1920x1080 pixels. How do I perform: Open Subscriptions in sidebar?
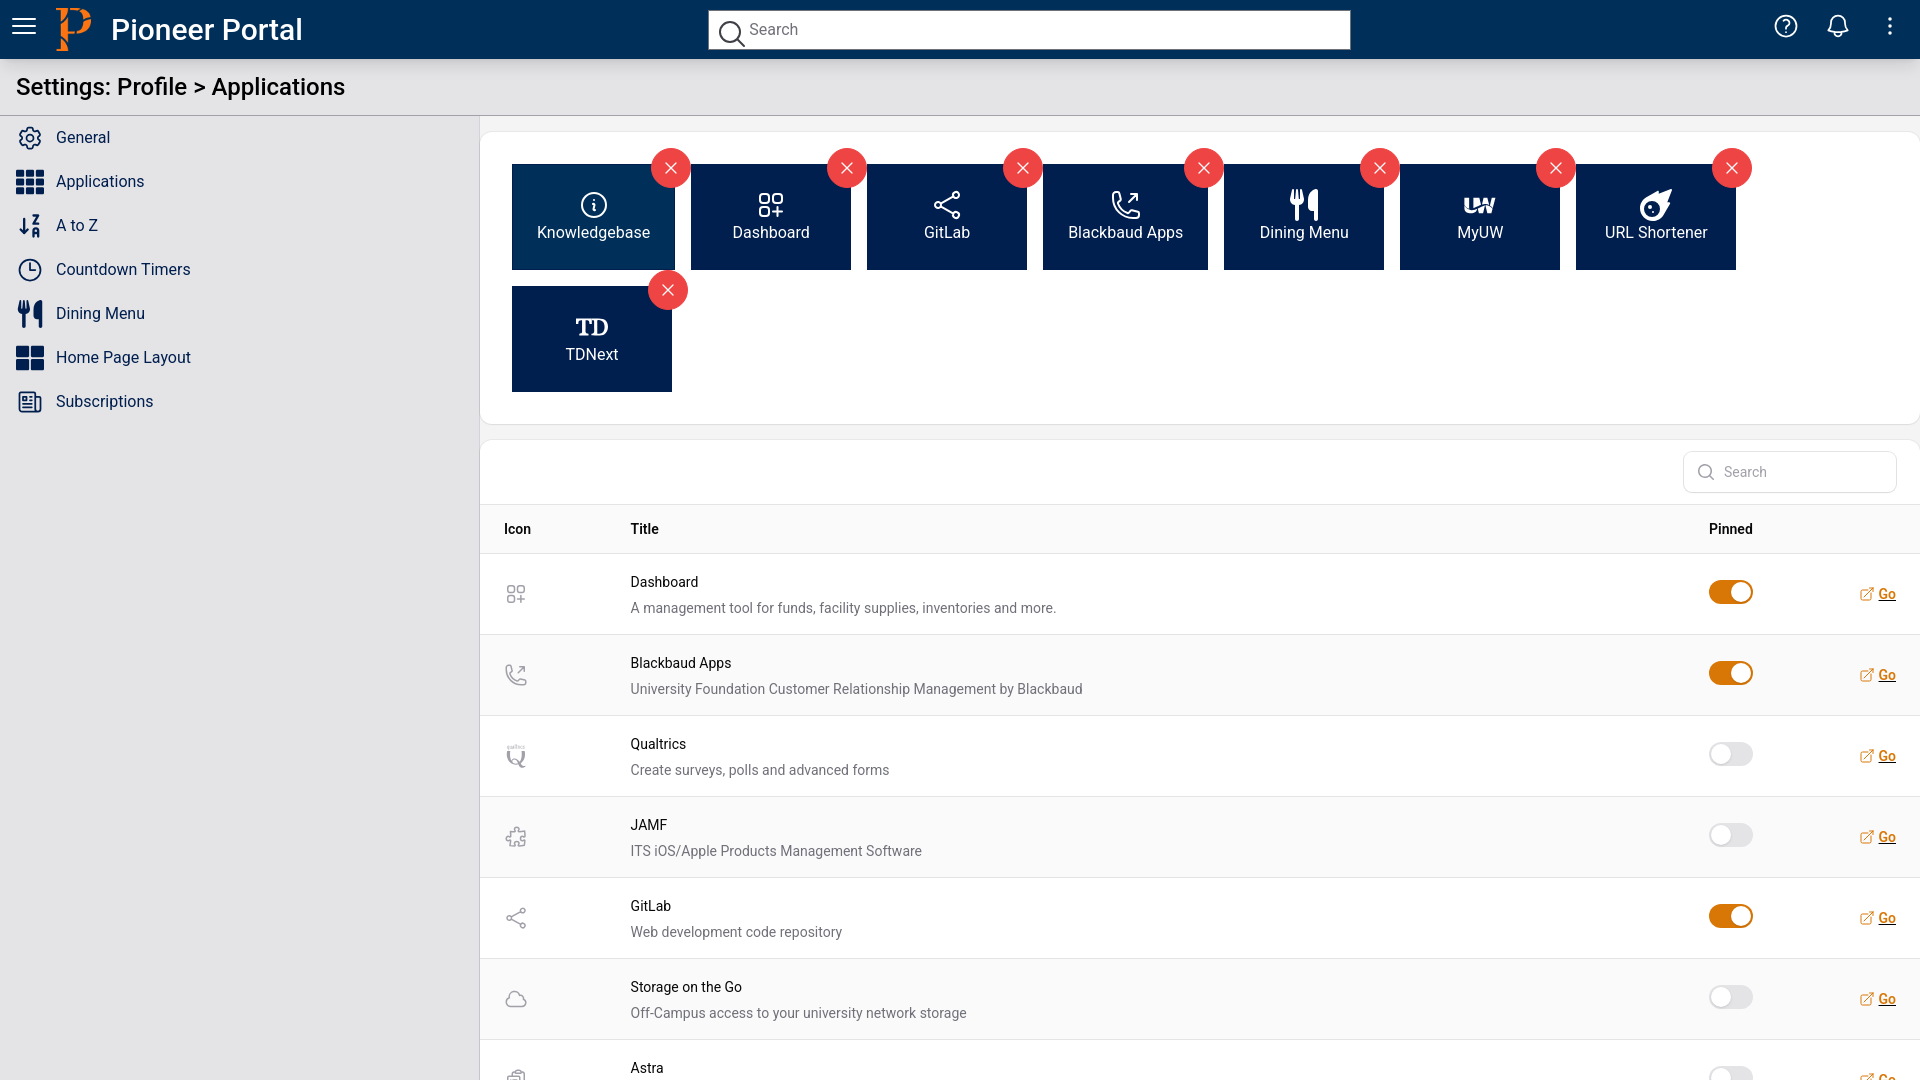tap(85, 402)
